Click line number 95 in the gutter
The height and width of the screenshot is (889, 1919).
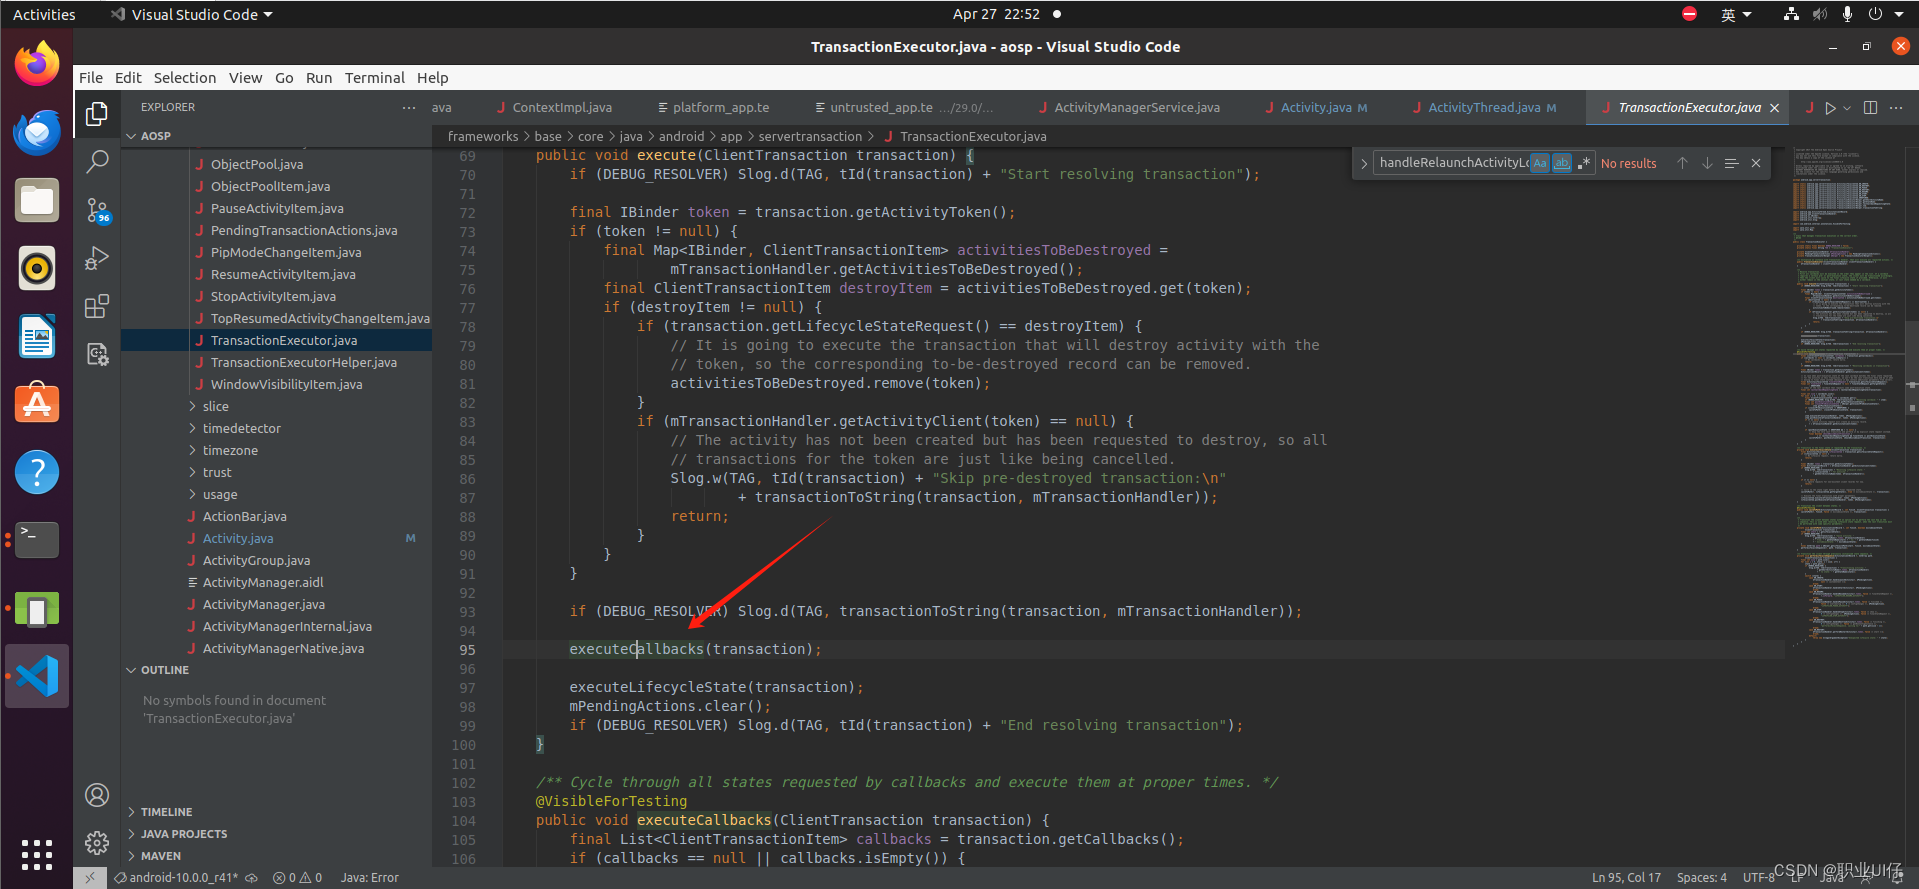click(467, 650)
